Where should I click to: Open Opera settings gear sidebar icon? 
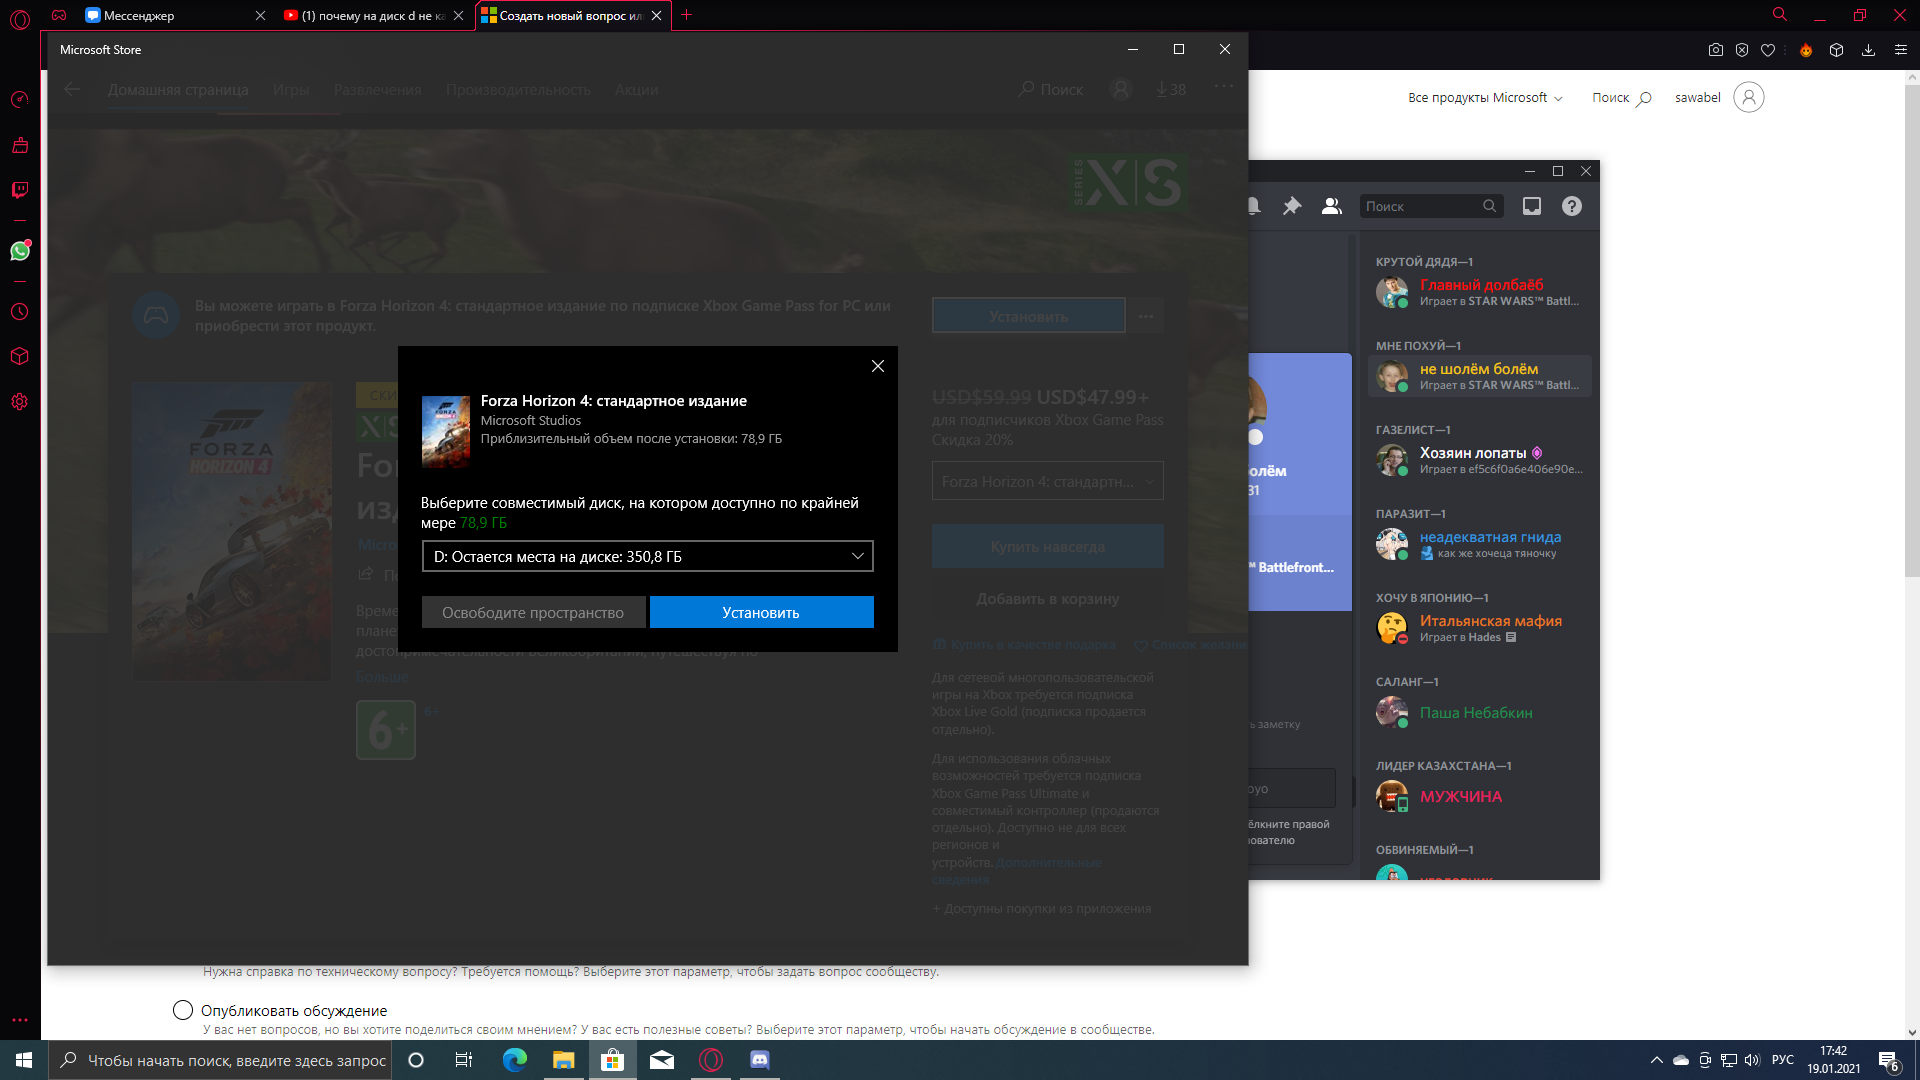pyautogui.click(x=19, y=402)
